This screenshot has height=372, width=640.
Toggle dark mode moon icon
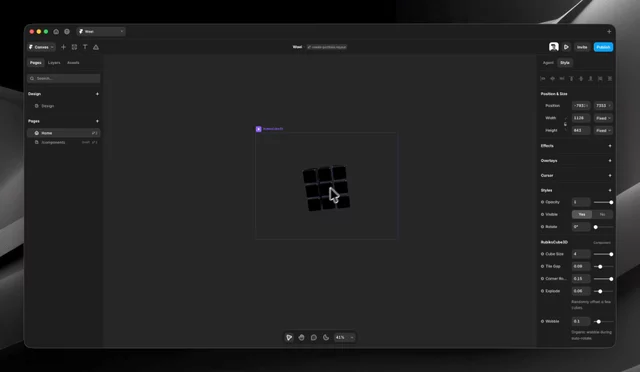tap(326, 337)
